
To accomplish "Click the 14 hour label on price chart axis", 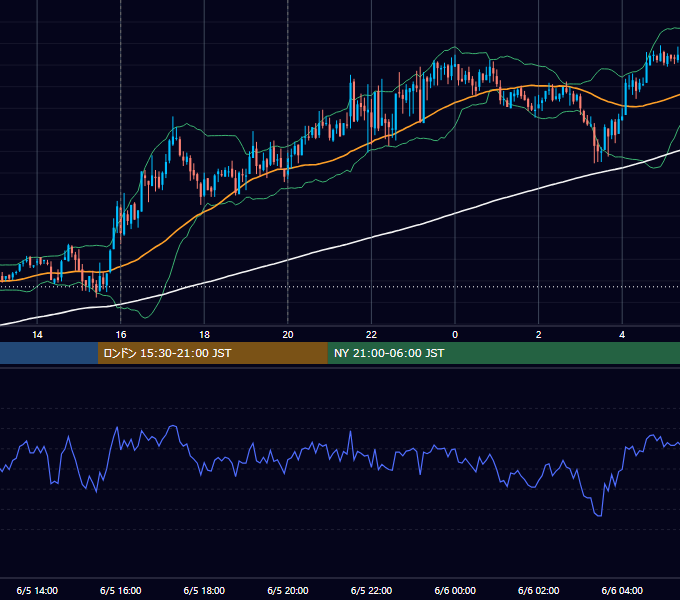I will coord(37,335).
